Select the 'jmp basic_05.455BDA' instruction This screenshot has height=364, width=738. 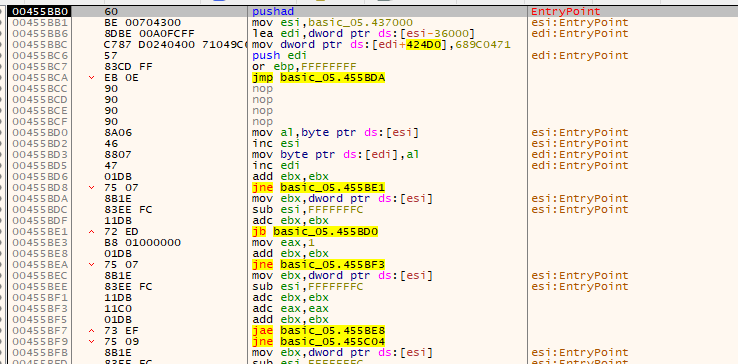319,78
